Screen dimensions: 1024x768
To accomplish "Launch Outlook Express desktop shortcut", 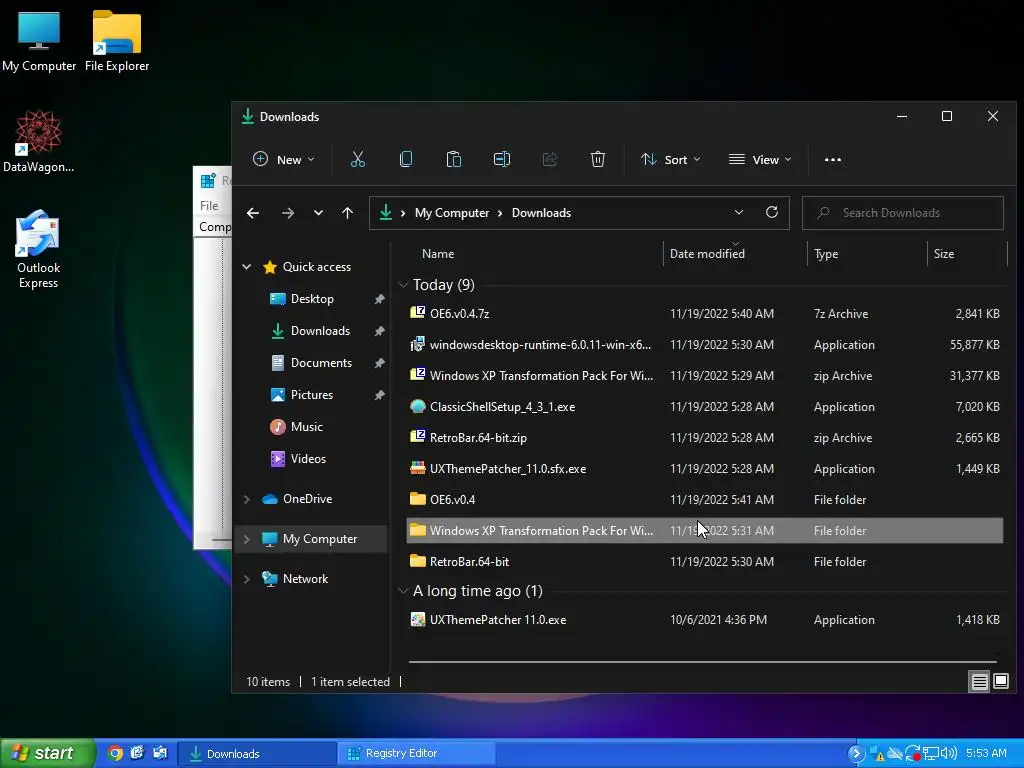I will tap(39, 249).
